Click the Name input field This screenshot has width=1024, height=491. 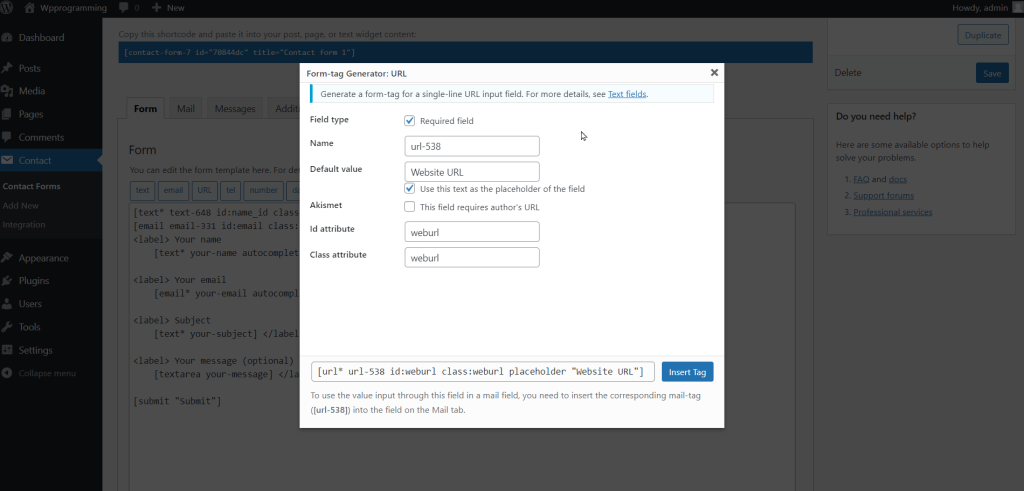[472, 146]
